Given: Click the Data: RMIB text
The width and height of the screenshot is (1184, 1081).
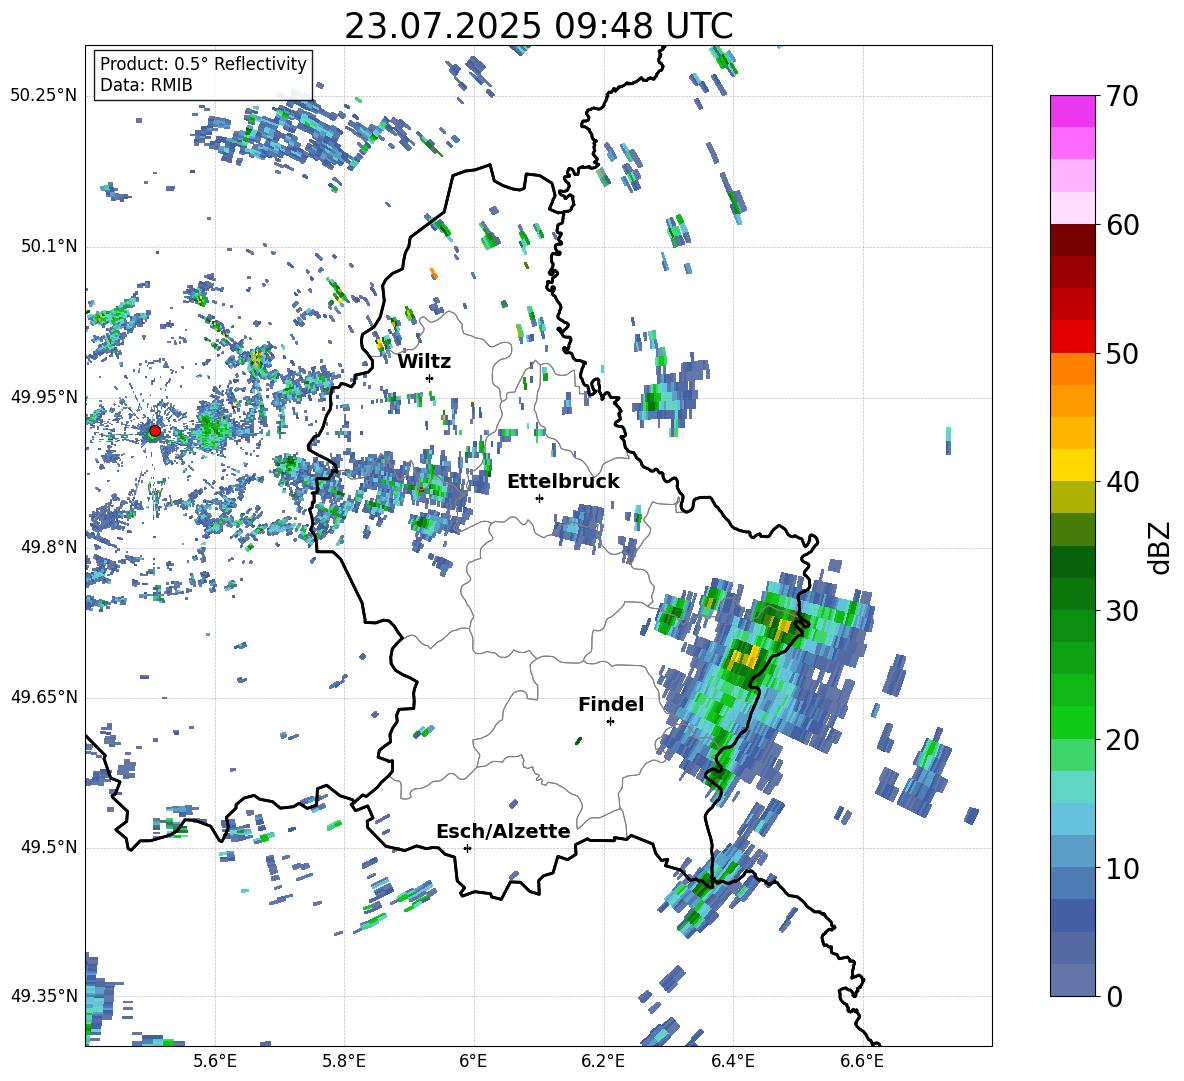Looking at the screenshot, I should coord(146,85).
